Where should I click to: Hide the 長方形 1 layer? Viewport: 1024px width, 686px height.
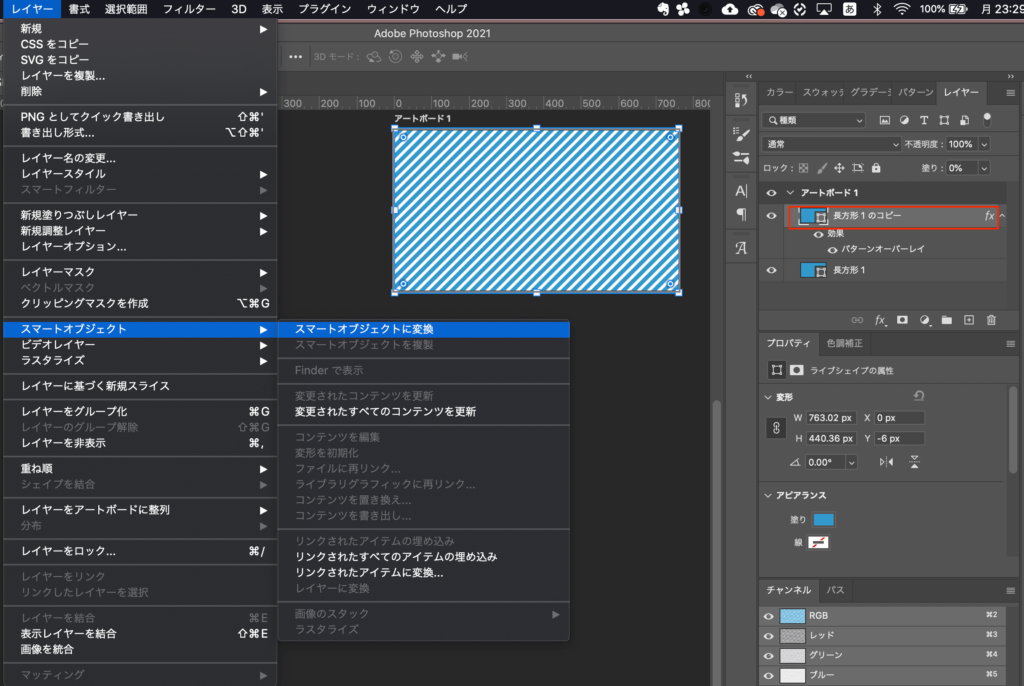click(770, 269)
